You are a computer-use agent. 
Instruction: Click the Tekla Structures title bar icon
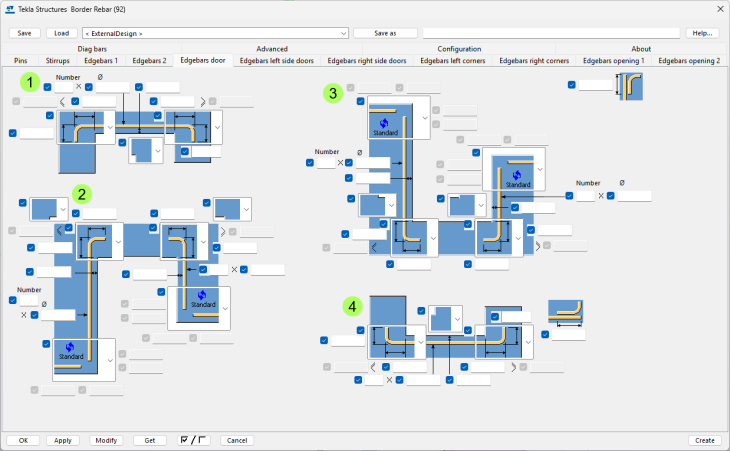[x=10, y=9]
